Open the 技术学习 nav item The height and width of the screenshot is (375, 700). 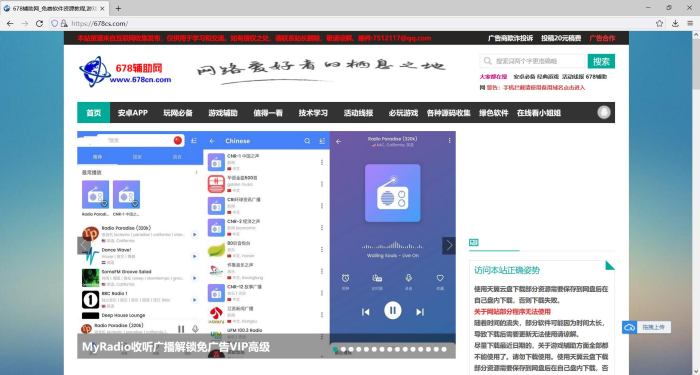tap(313, 113)
